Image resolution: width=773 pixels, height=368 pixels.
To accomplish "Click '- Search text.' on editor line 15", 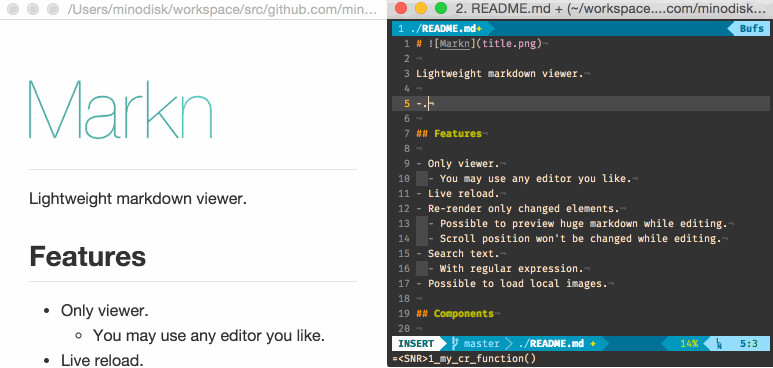I will pyautogui.click(x=457, y=254).
